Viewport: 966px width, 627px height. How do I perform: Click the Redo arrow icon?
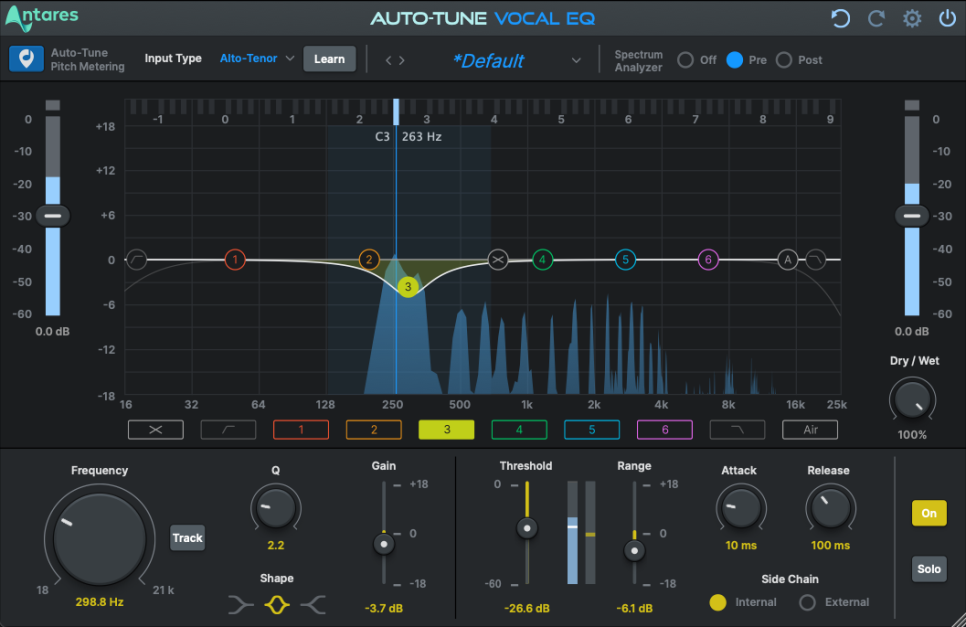tap(876, 18)
